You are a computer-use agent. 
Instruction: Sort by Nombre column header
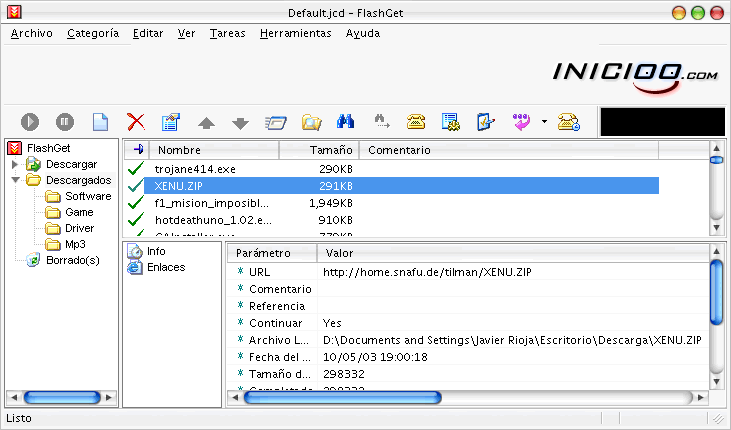214,150
